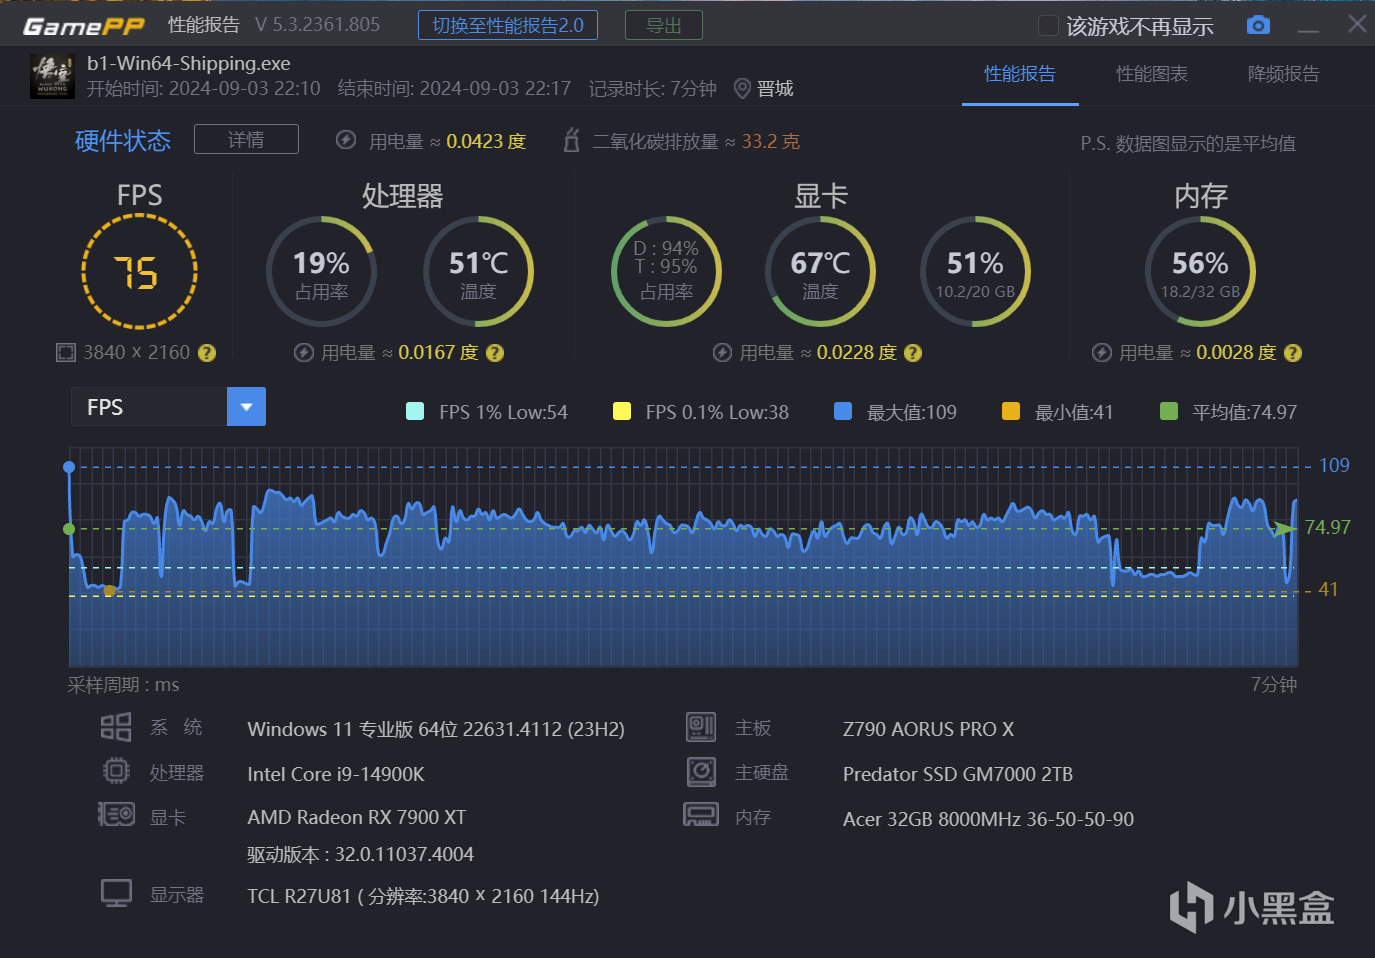The height and width of the screenshot is (958, 1375).
Task: Click the resolution icon beside 3840 x 2160
Action: 66,352
